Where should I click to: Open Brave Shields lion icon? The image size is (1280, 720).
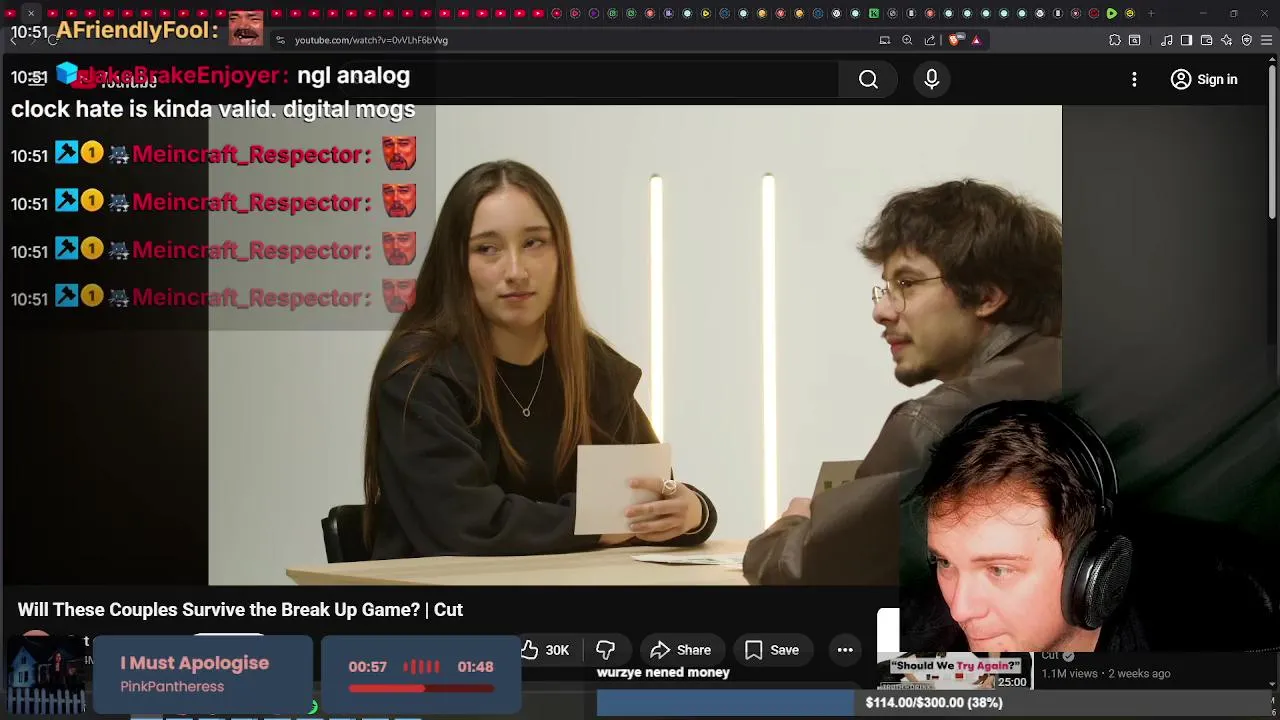pyautogui.click(x=955, y=40)
